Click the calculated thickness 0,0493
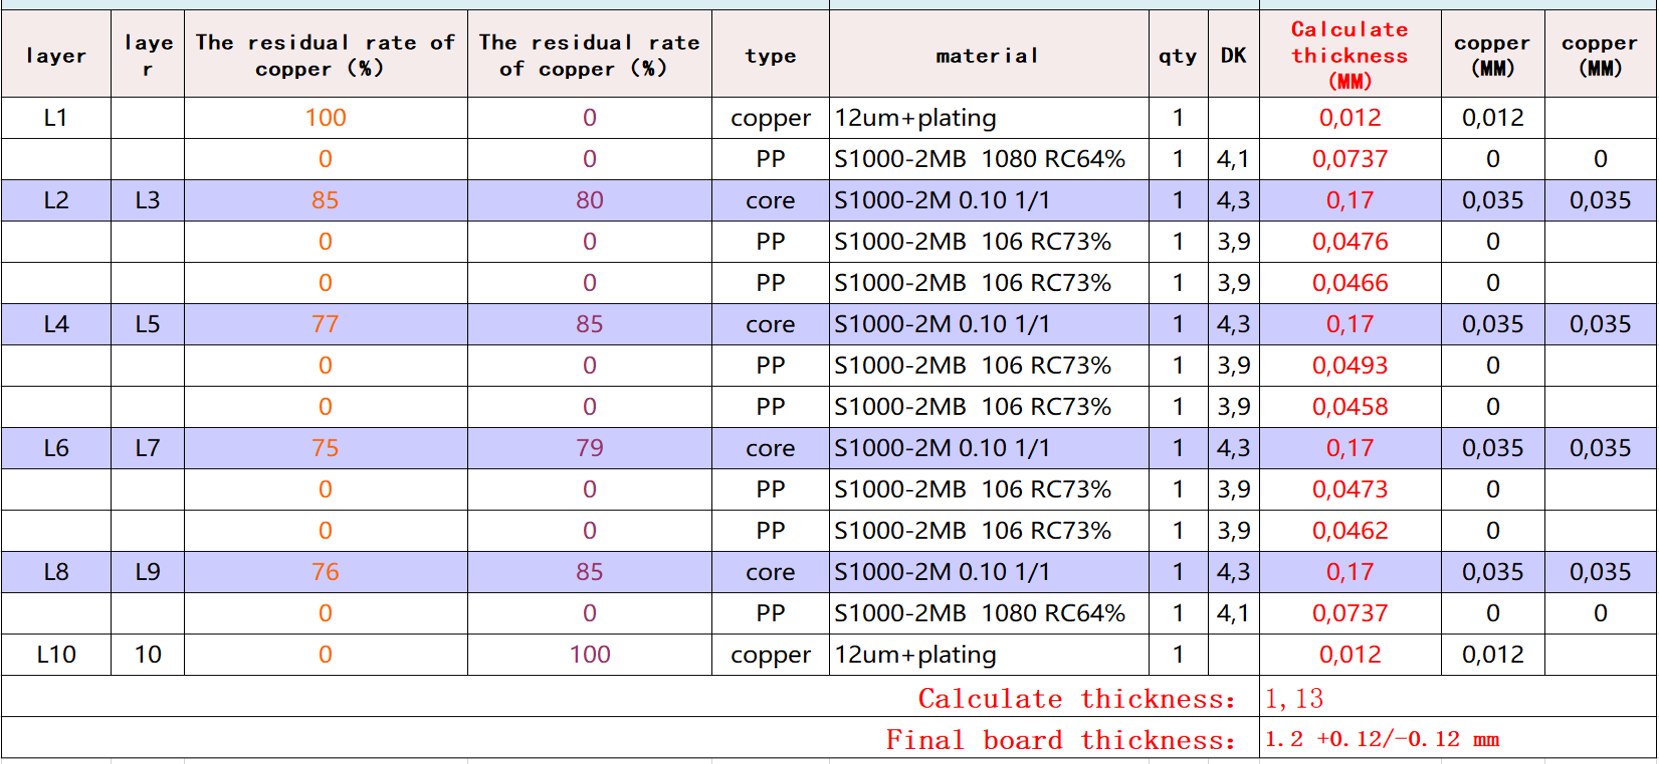Image resolution: width=1659 pixels, height=764 pixels. (1350, 366)
